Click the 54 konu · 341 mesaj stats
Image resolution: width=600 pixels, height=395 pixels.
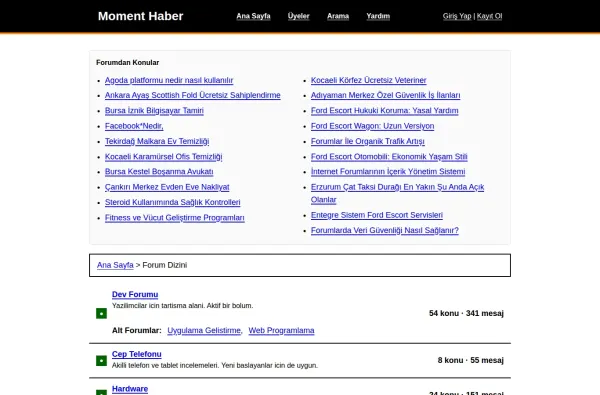click(x=466, y=313)
